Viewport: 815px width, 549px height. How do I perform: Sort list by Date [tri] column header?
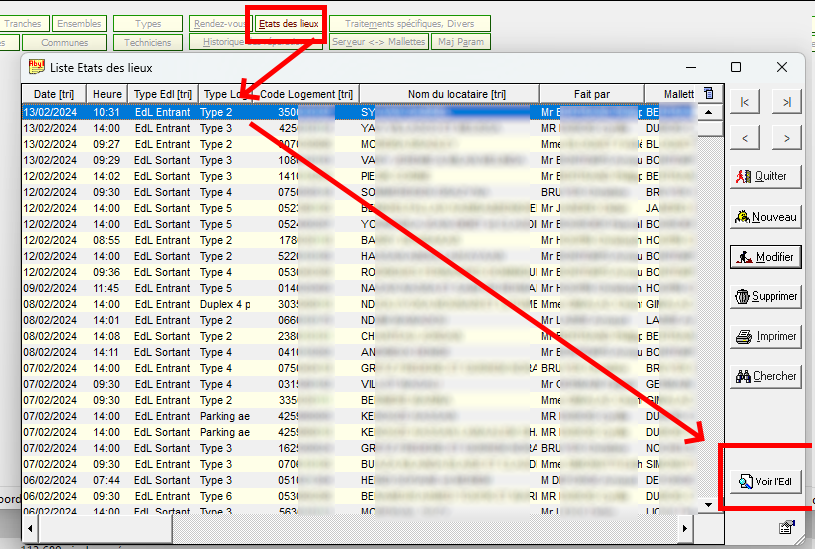pyautogui.click(x=53, y=94)
